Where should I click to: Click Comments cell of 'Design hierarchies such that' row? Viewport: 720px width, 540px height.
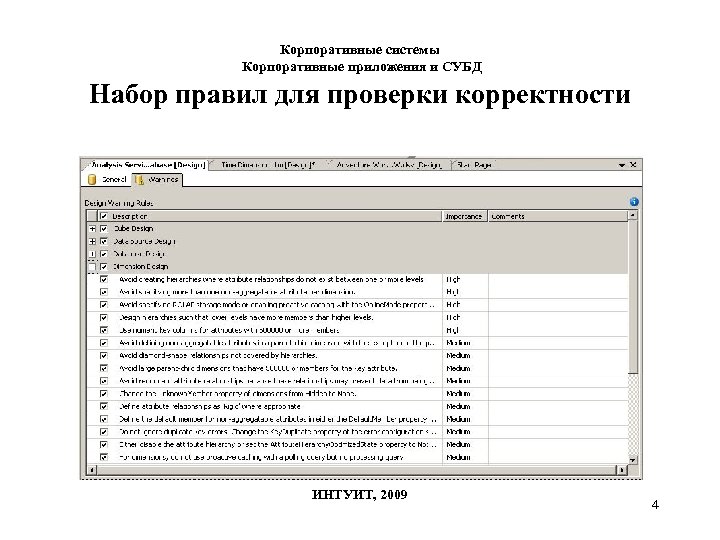[558, 317]
